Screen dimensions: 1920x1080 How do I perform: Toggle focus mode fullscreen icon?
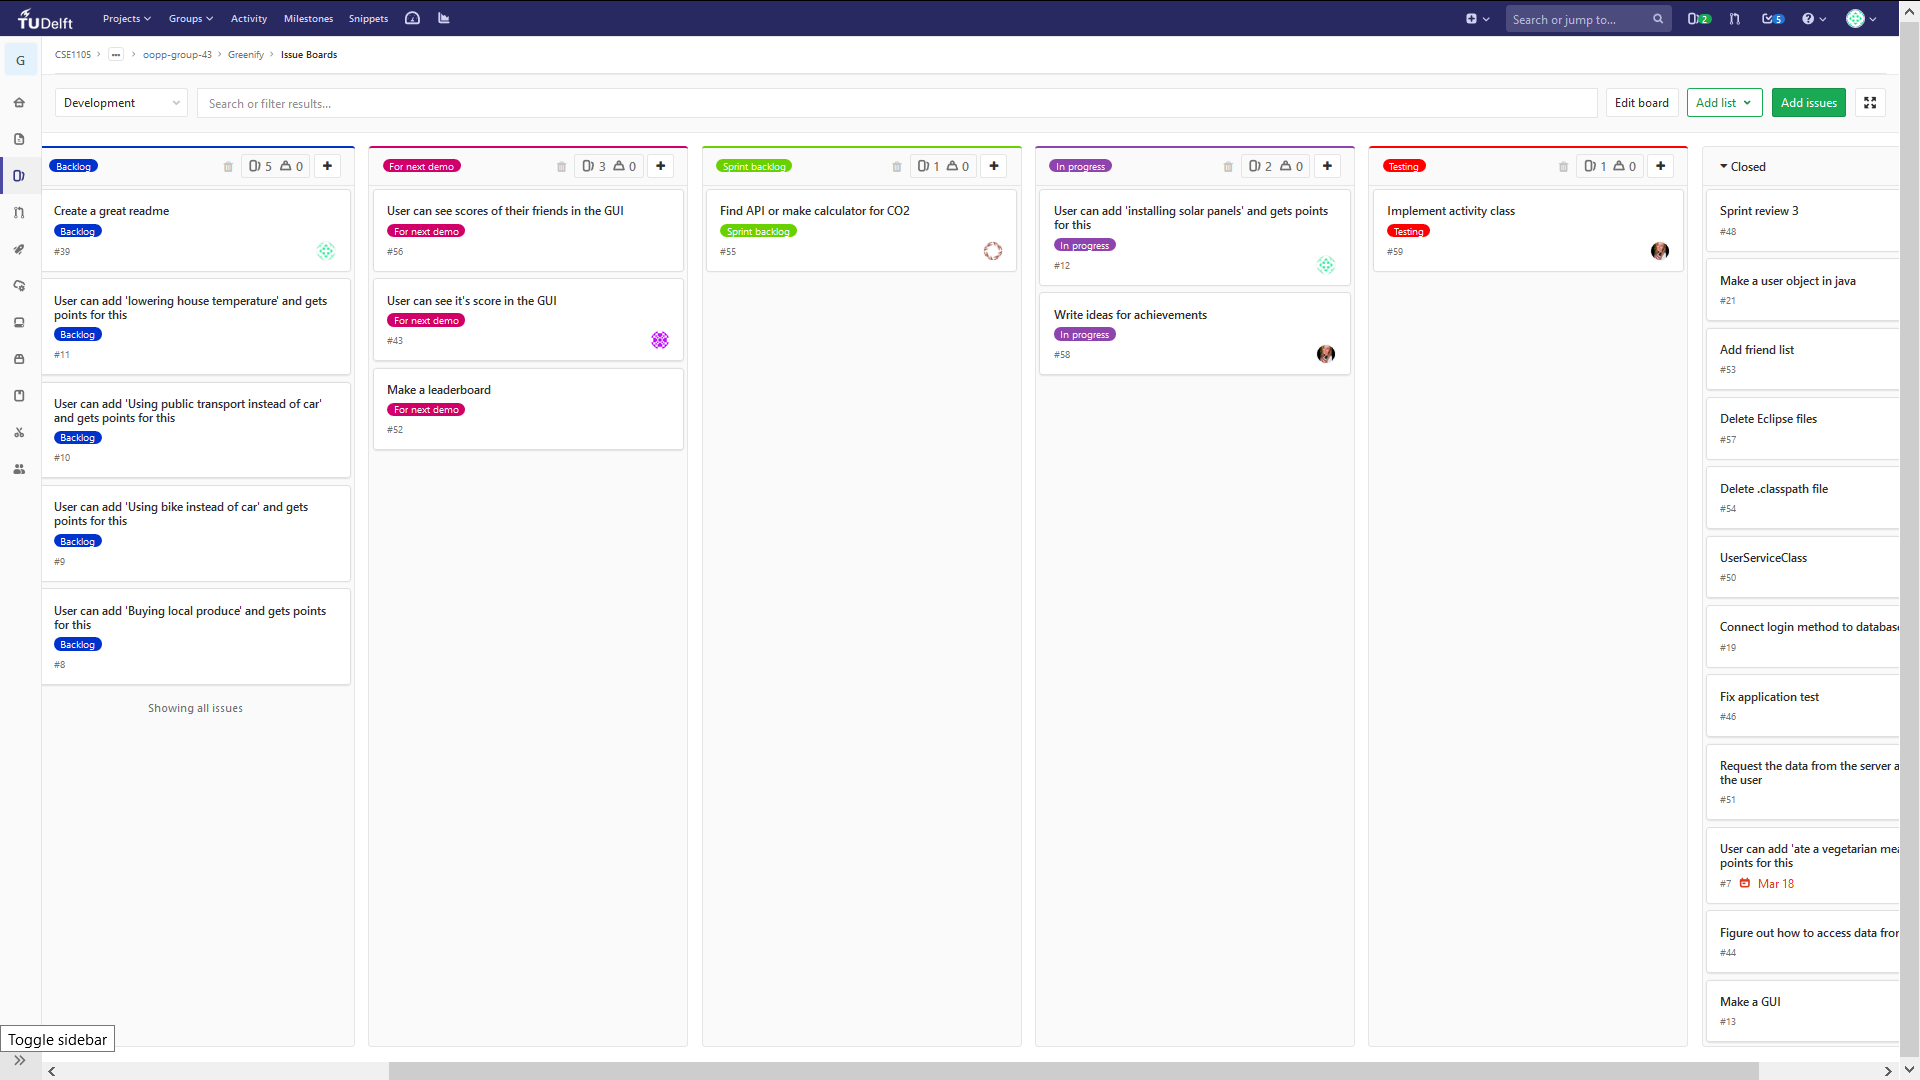[x=1870, y=103]
